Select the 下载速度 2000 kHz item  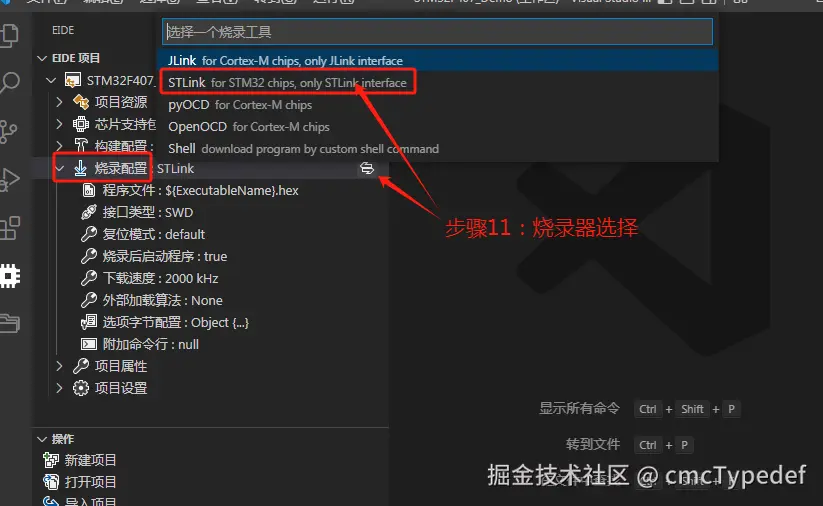click(x=150, y=279)
